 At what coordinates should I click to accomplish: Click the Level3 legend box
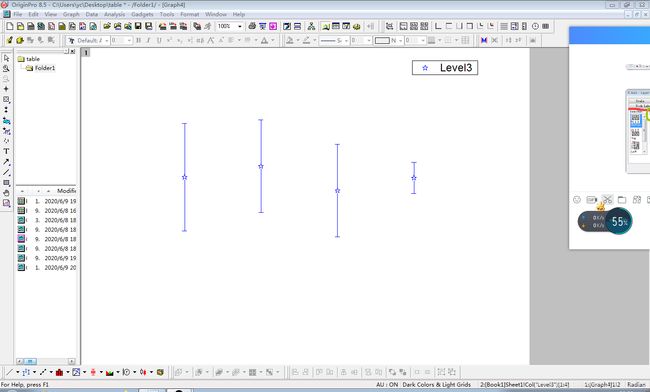pyautogui.click(x=445, y=68)
